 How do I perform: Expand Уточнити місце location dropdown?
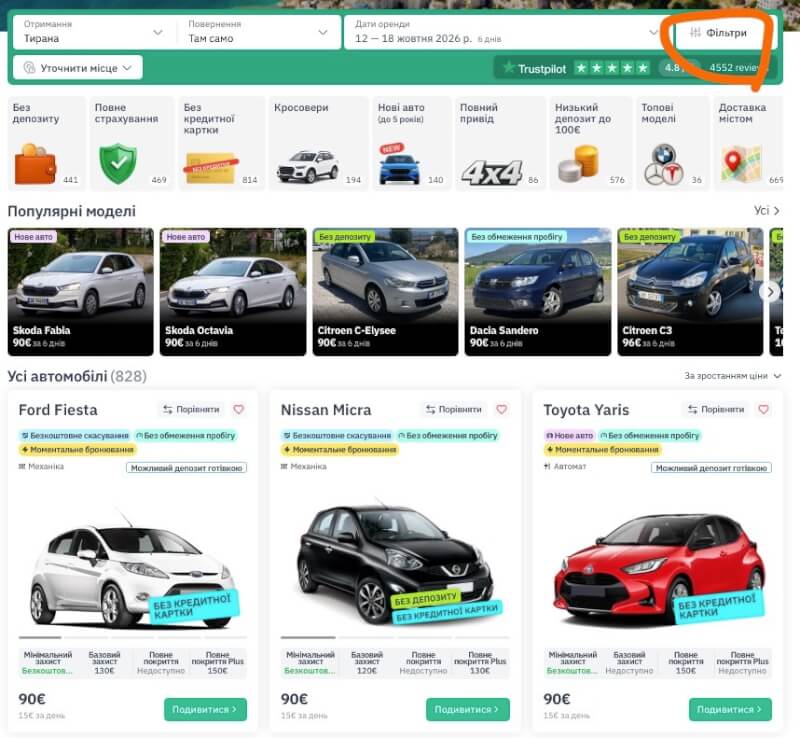[78, 68]
